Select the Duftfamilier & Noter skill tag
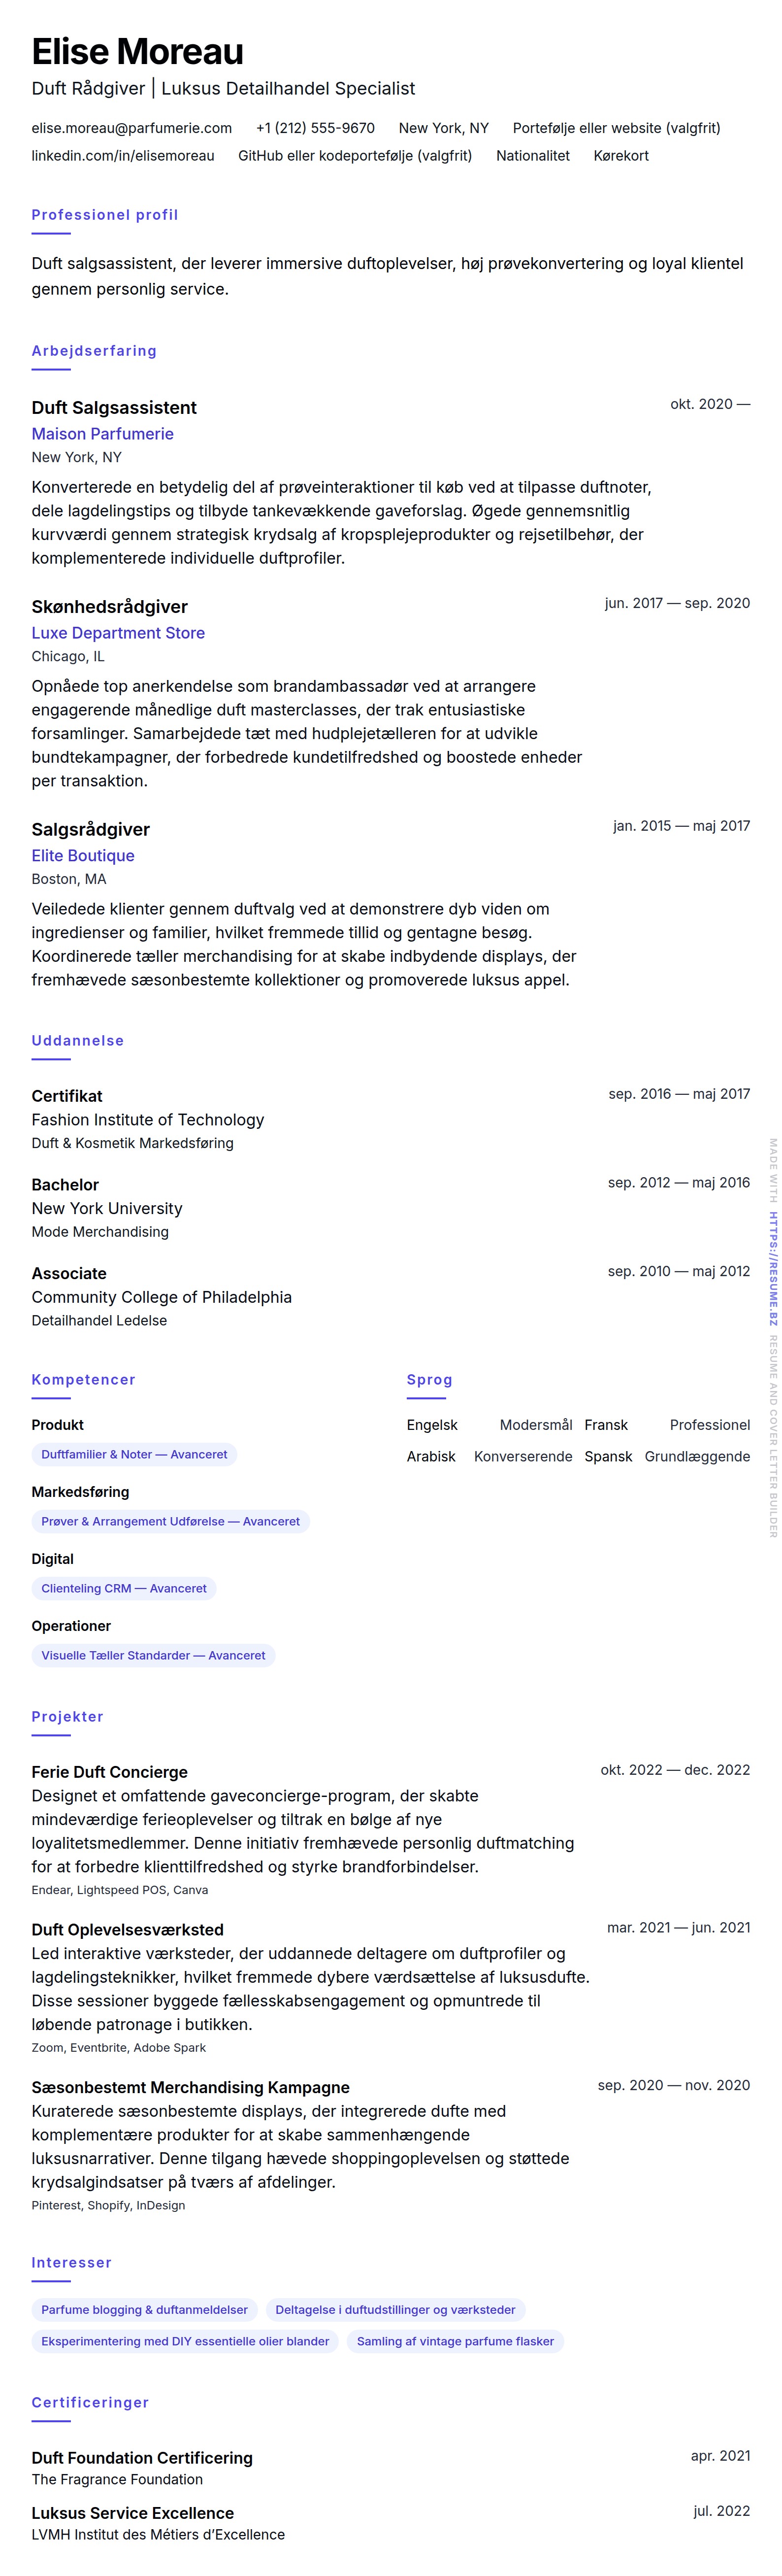 tap(134, 1455)
